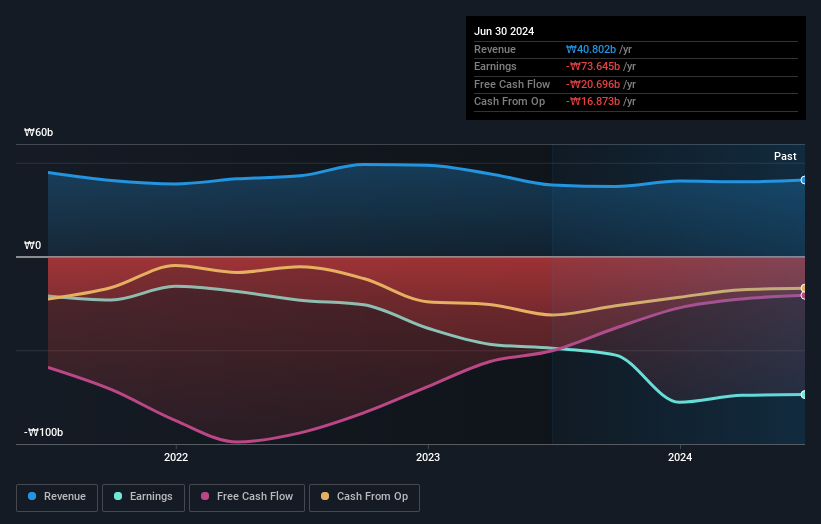The width and height of the screenshot is (821, 524).
Task: Click the ₩60b y-axis label
Action: (39, 132)
